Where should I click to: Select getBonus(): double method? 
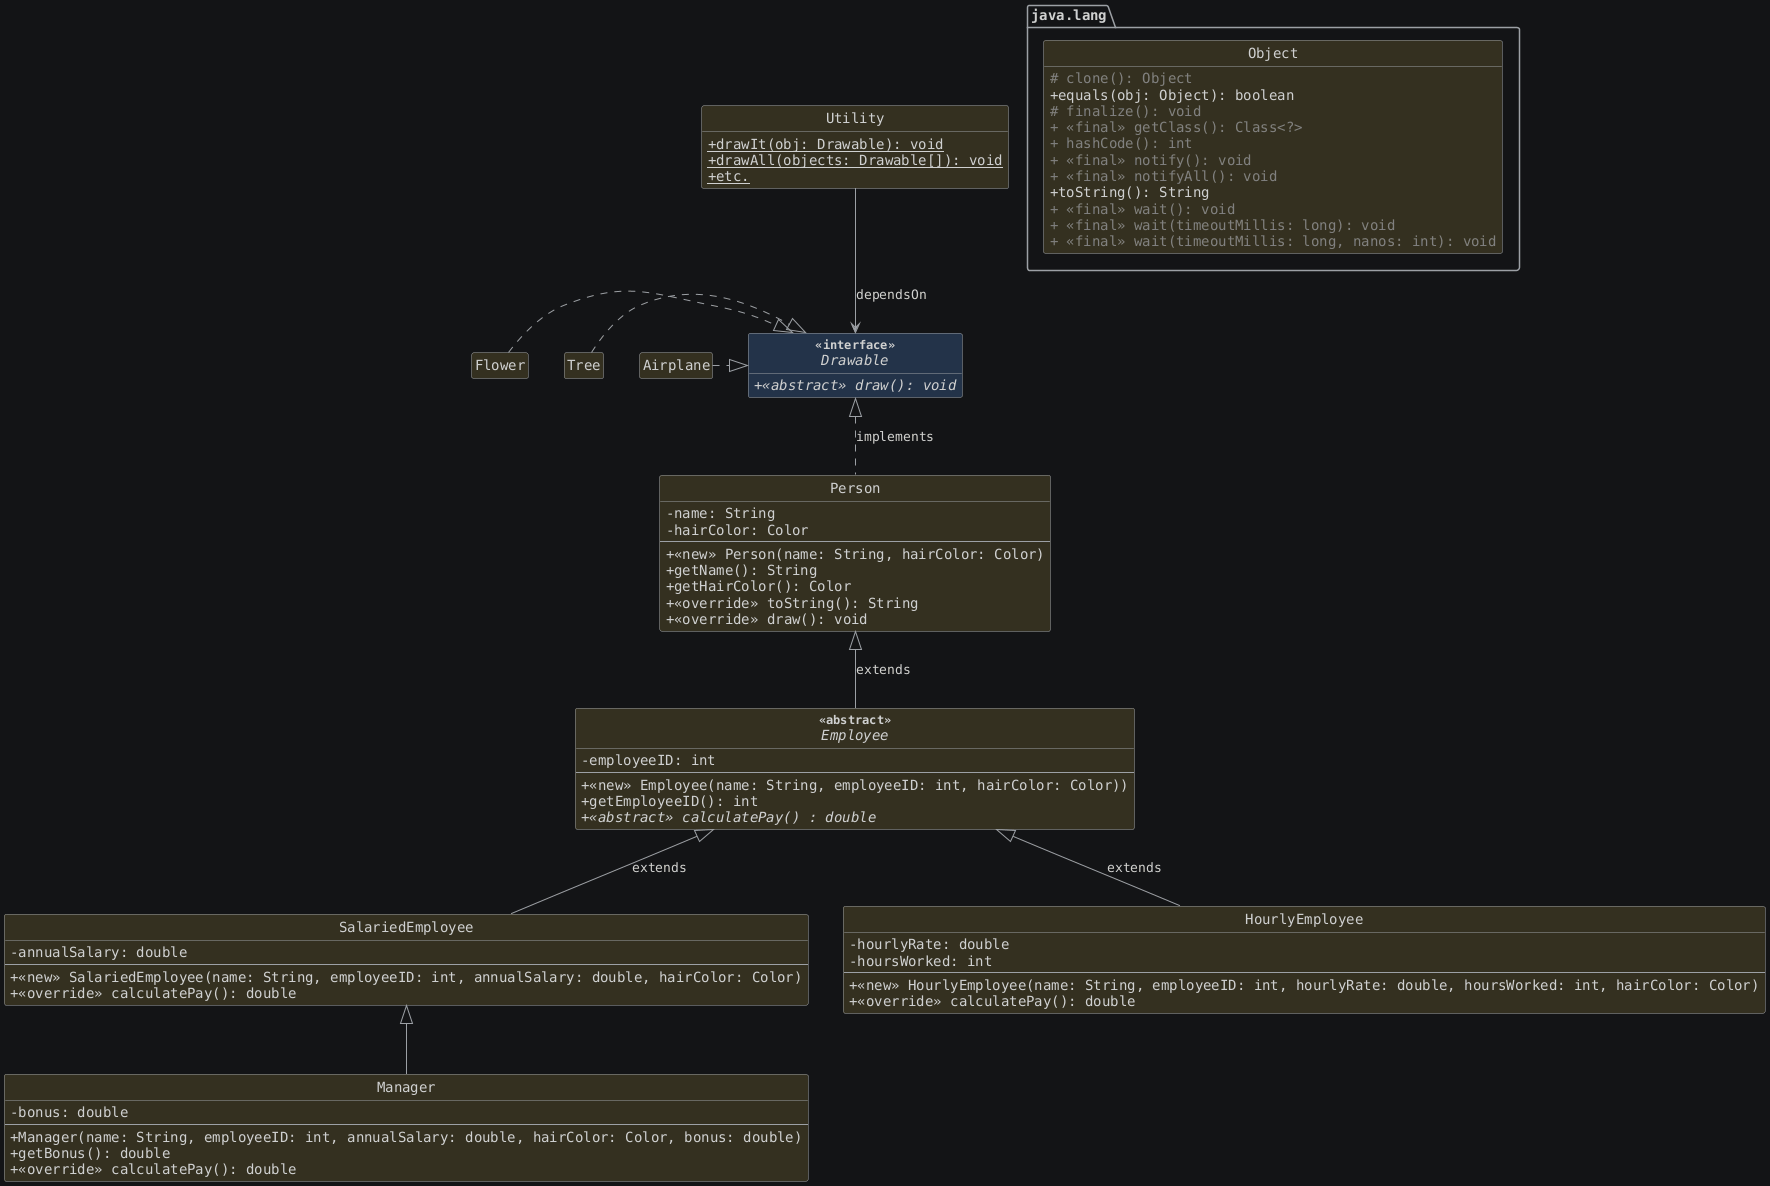coord(90,1153)
